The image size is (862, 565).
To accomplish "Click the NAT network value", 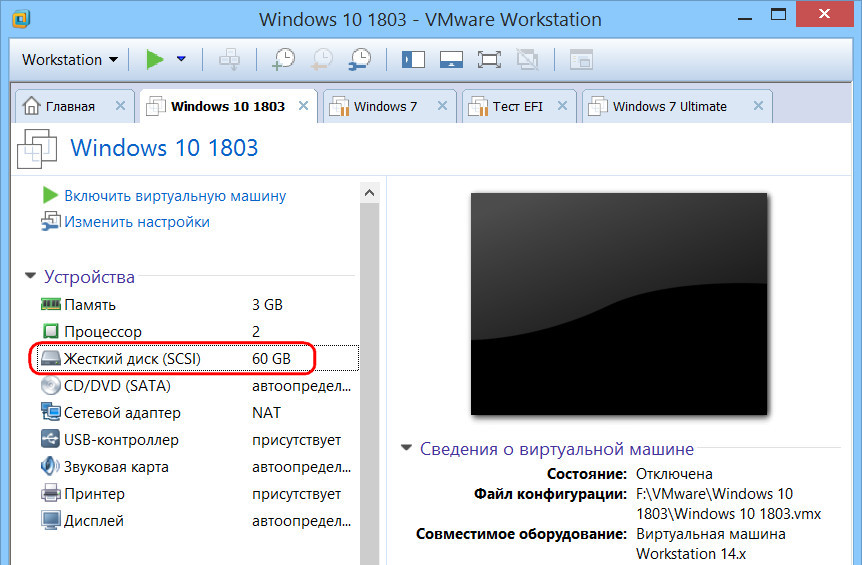I will click(x=267, y=413).
